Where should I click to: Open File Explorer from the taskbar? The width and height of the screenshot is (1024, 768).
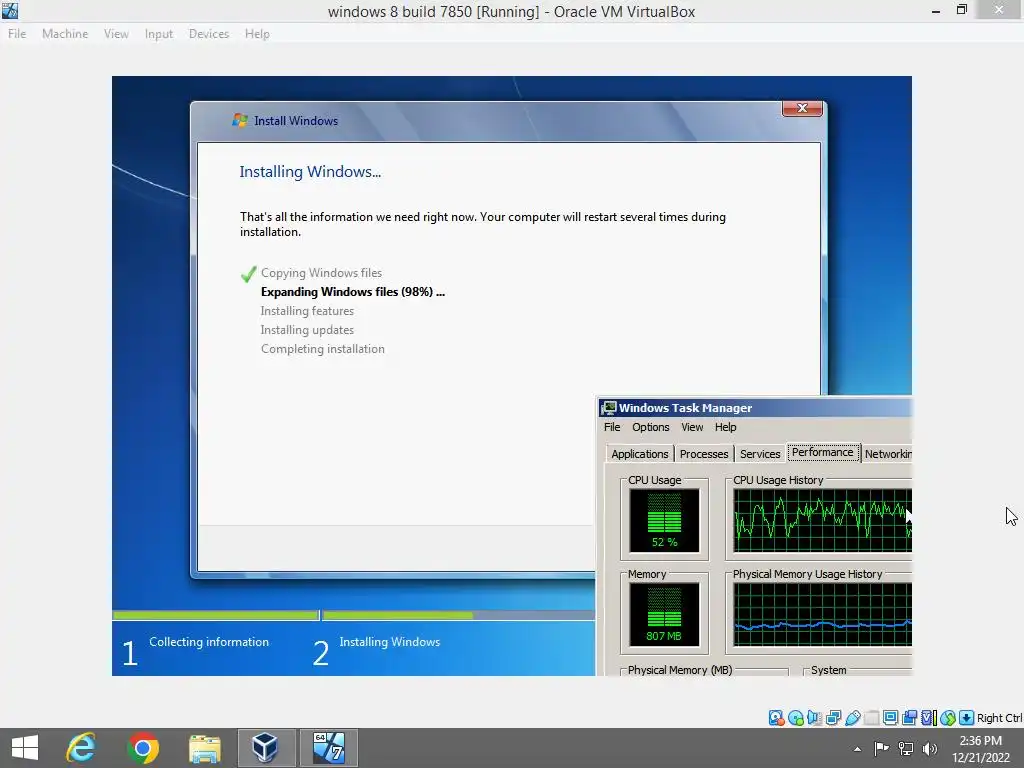204,748
